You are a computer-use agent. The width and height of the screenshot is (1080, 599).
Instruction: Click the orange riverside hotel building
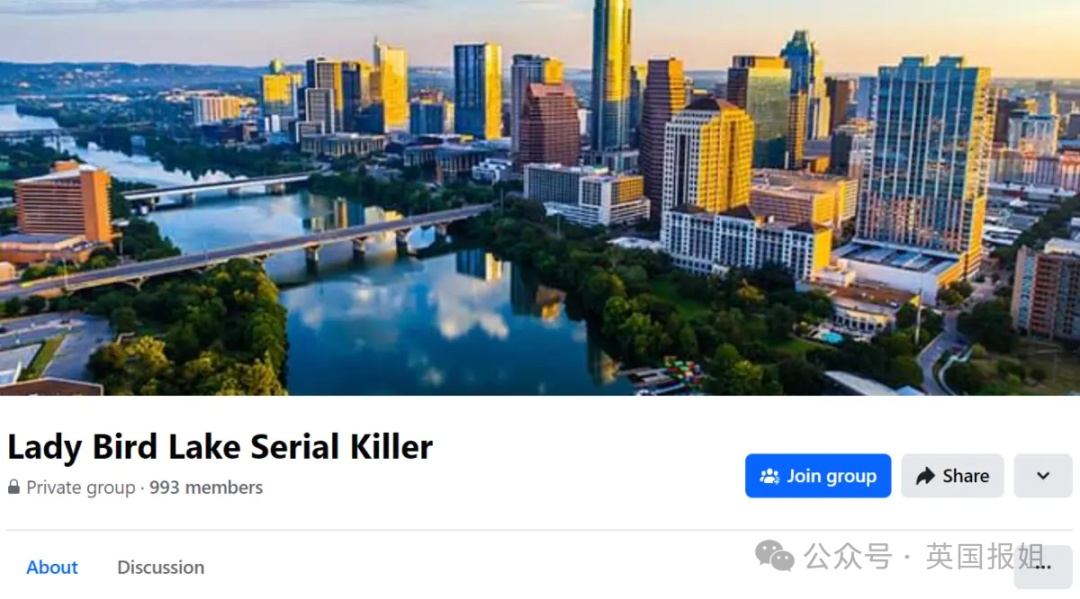point(63,203)
